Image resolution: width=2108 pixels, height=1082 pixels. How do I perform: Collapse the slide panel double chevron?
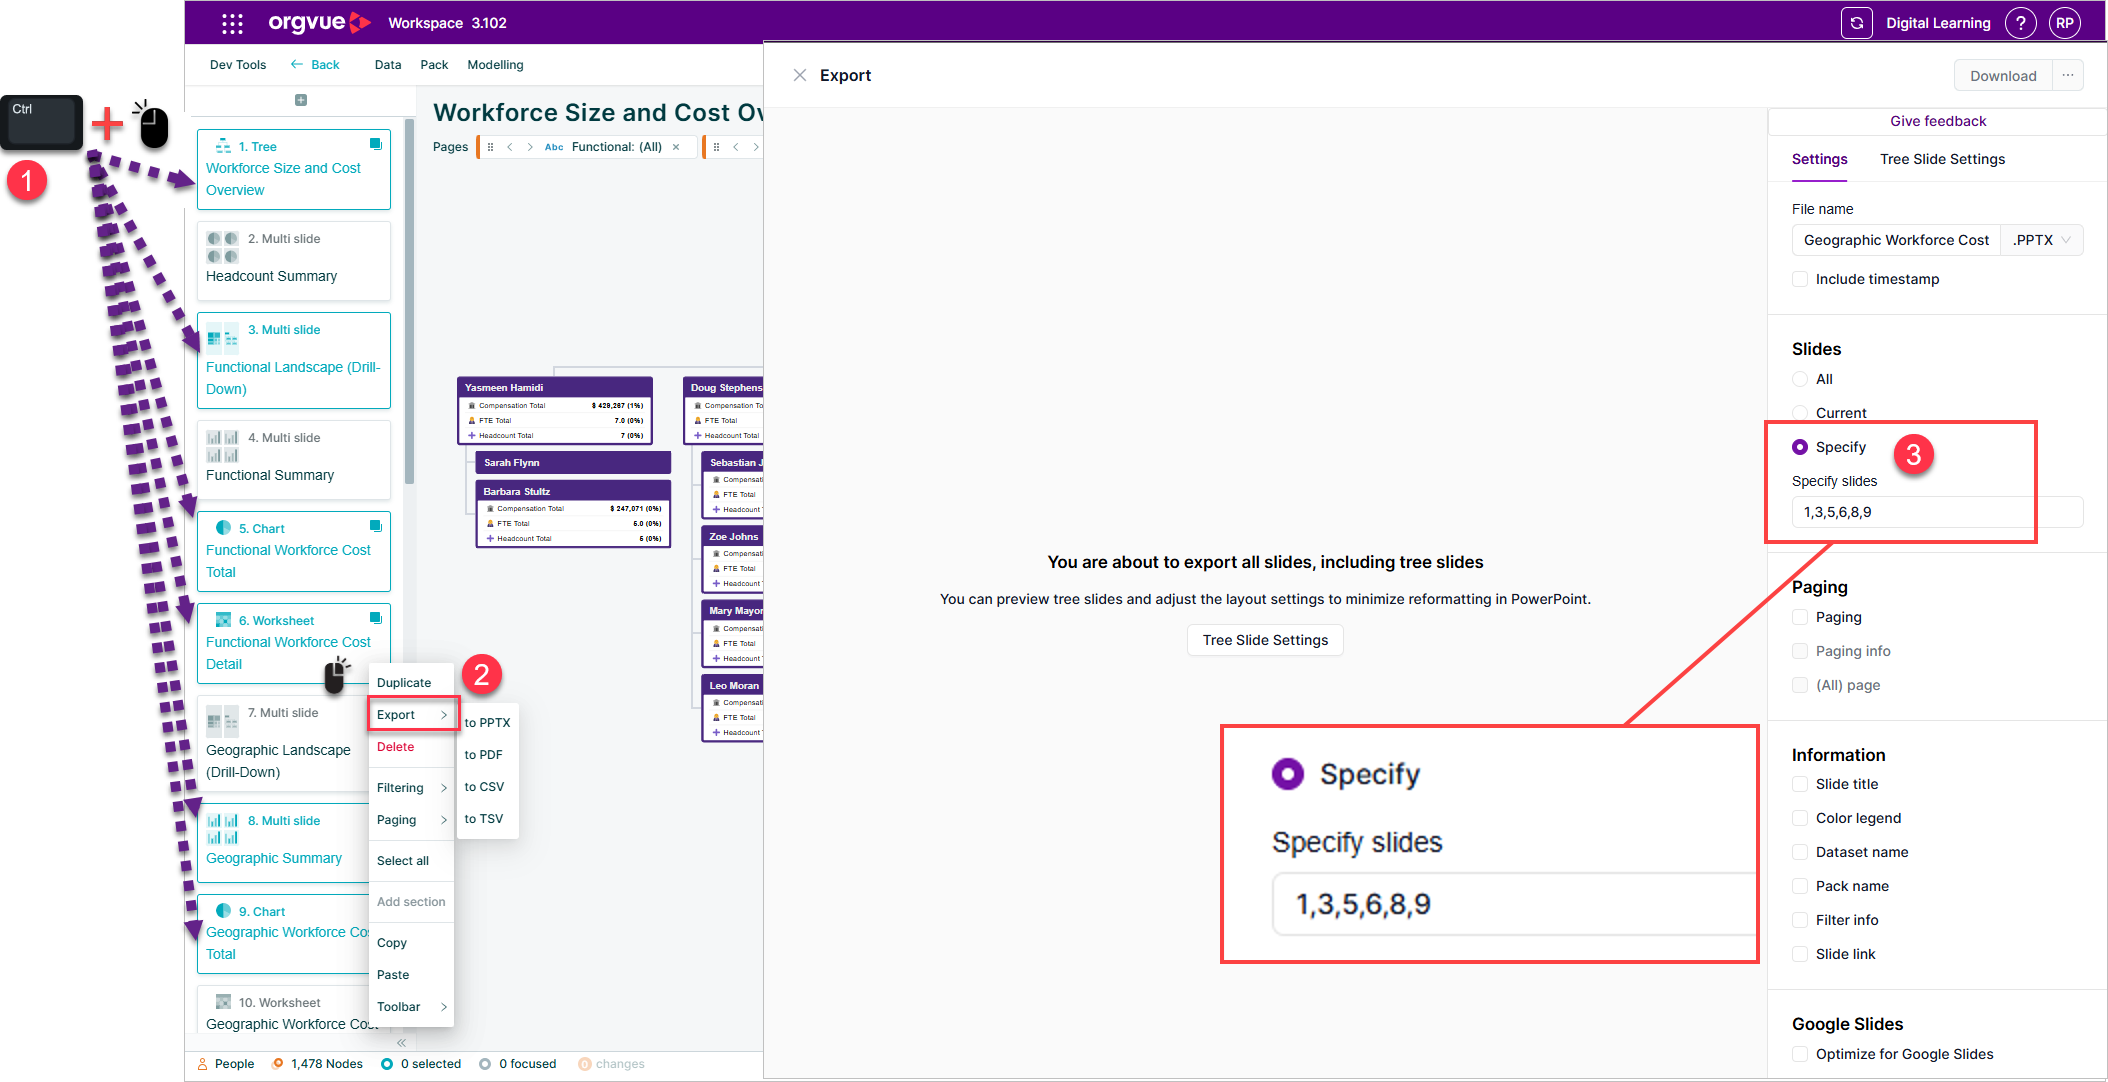tap(401, 1042)
